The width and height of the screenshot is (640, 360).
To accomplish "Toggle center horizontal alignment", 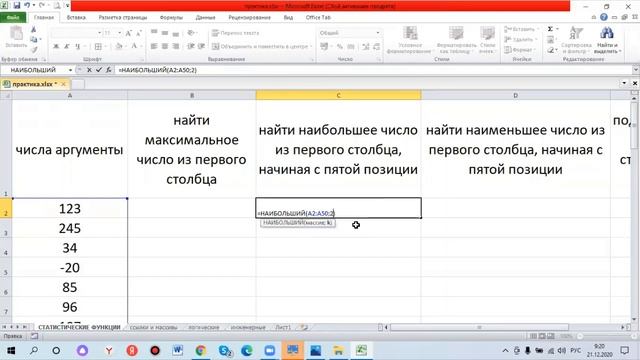I will [x=164, y=47].
